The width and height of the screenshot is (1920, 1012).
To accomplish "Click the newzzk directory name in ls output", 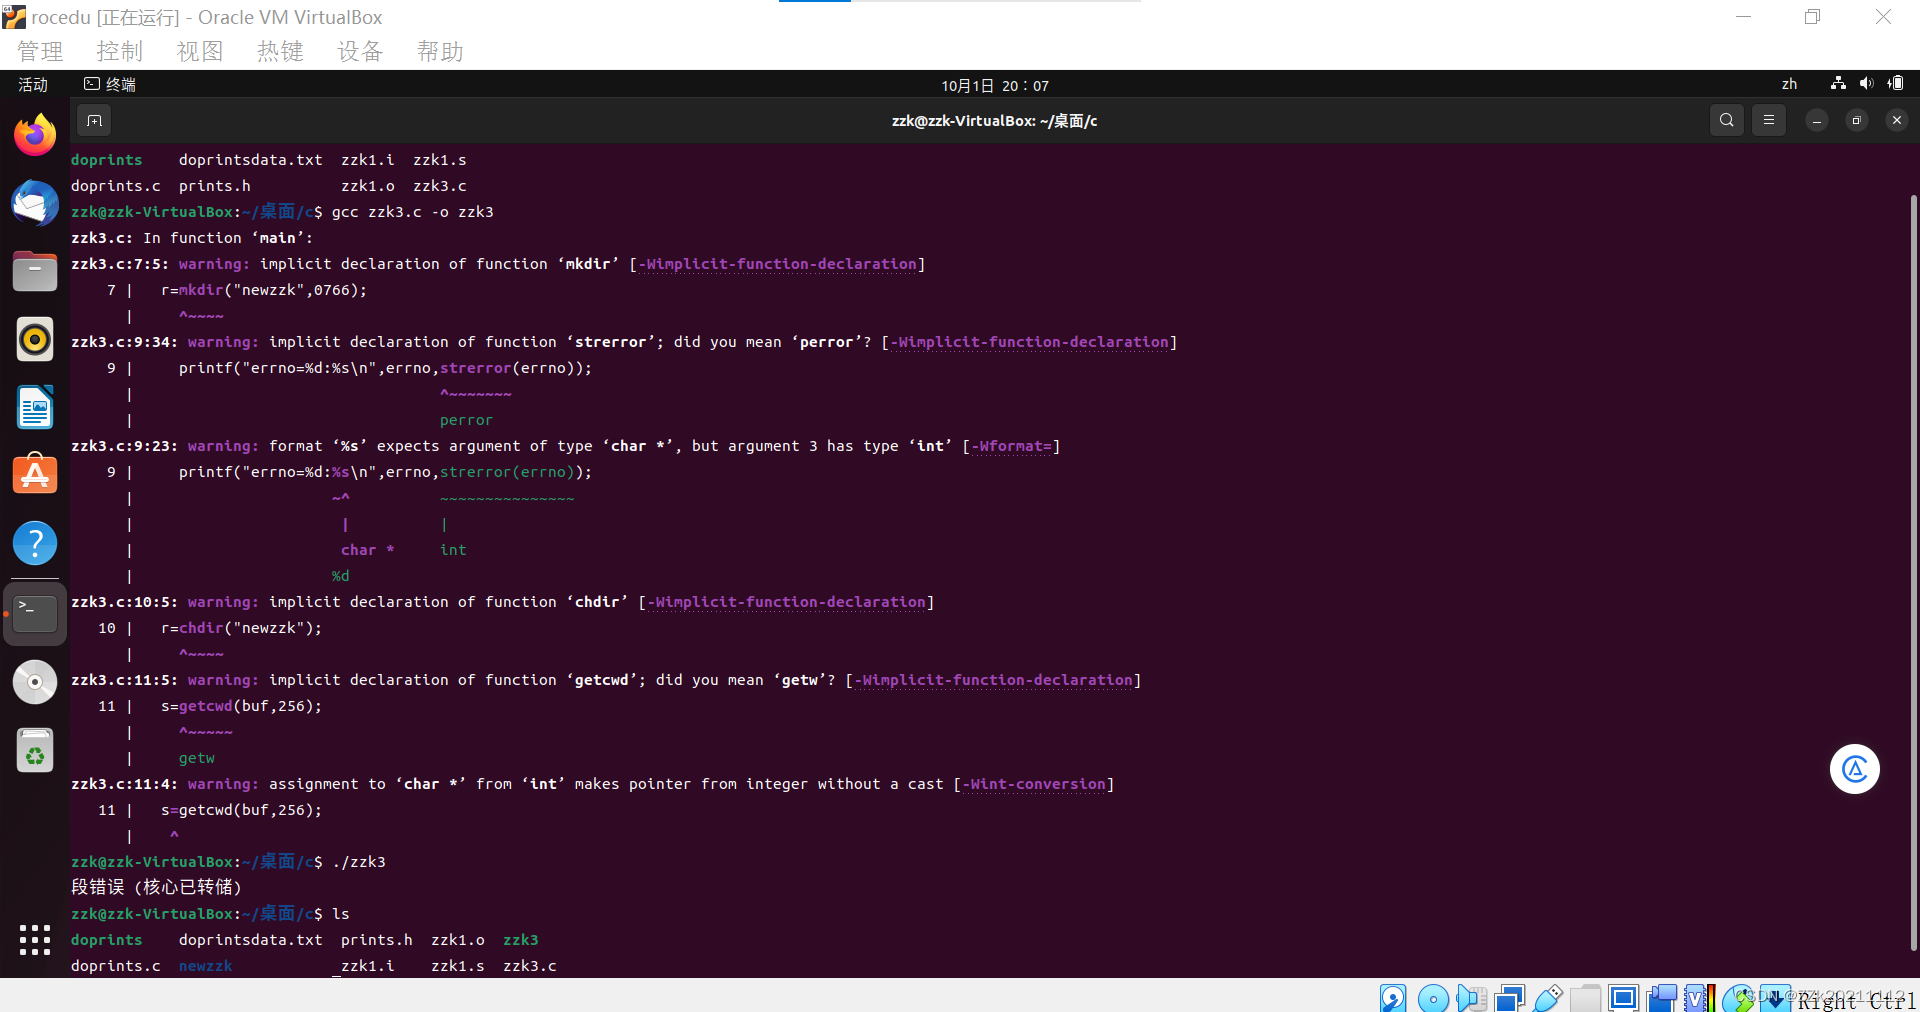I will tap(205, 966).
